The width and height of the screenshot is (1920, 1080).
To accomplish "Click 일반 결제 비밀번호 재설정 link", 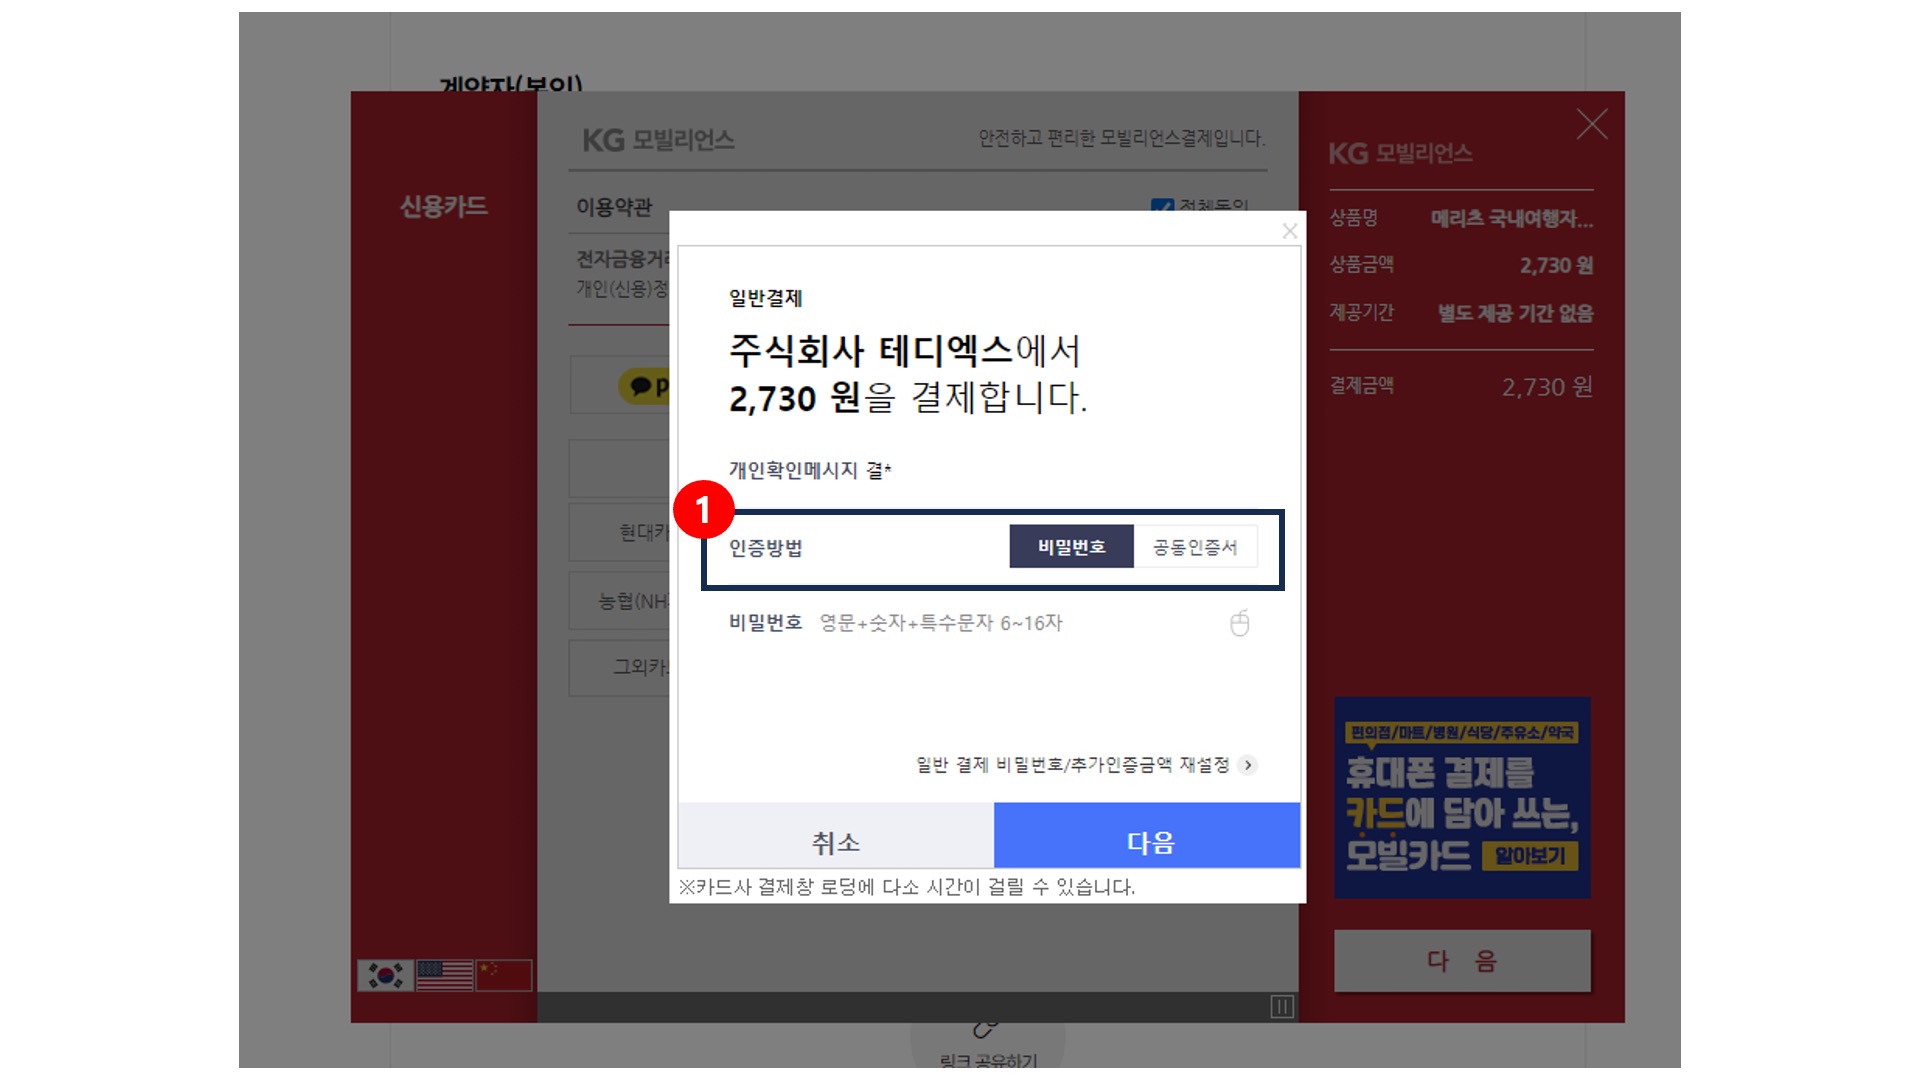I will tap(1072, 765).
